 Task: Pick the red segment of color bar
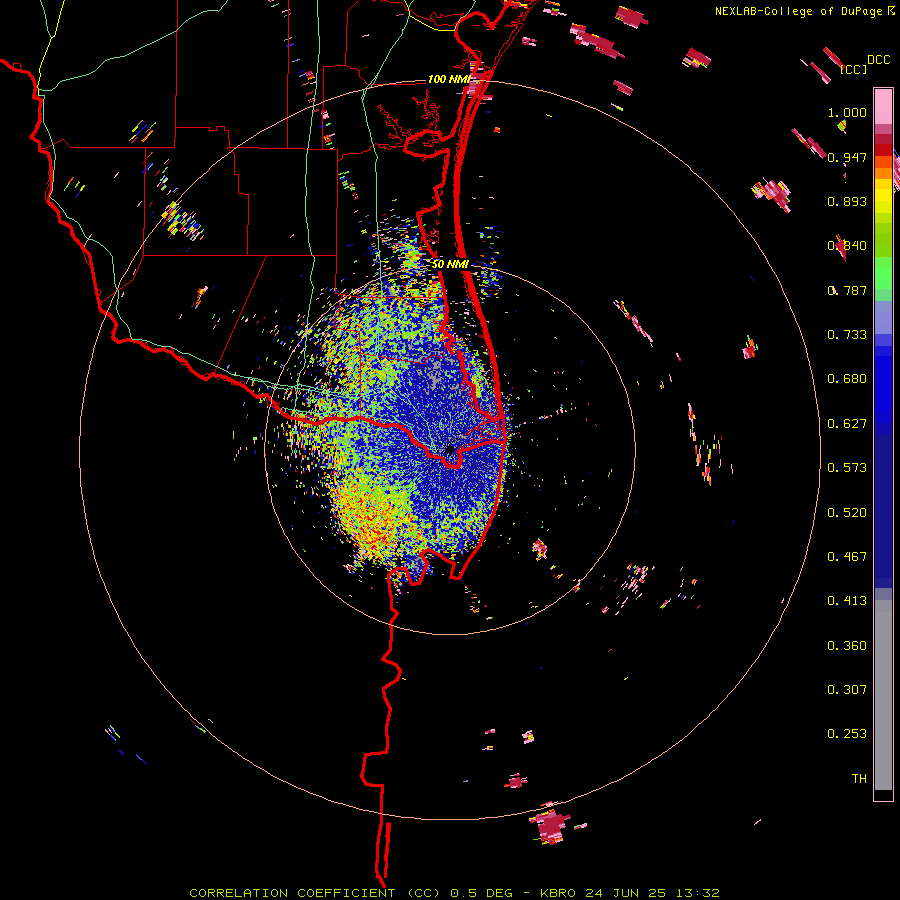(883, 150)
